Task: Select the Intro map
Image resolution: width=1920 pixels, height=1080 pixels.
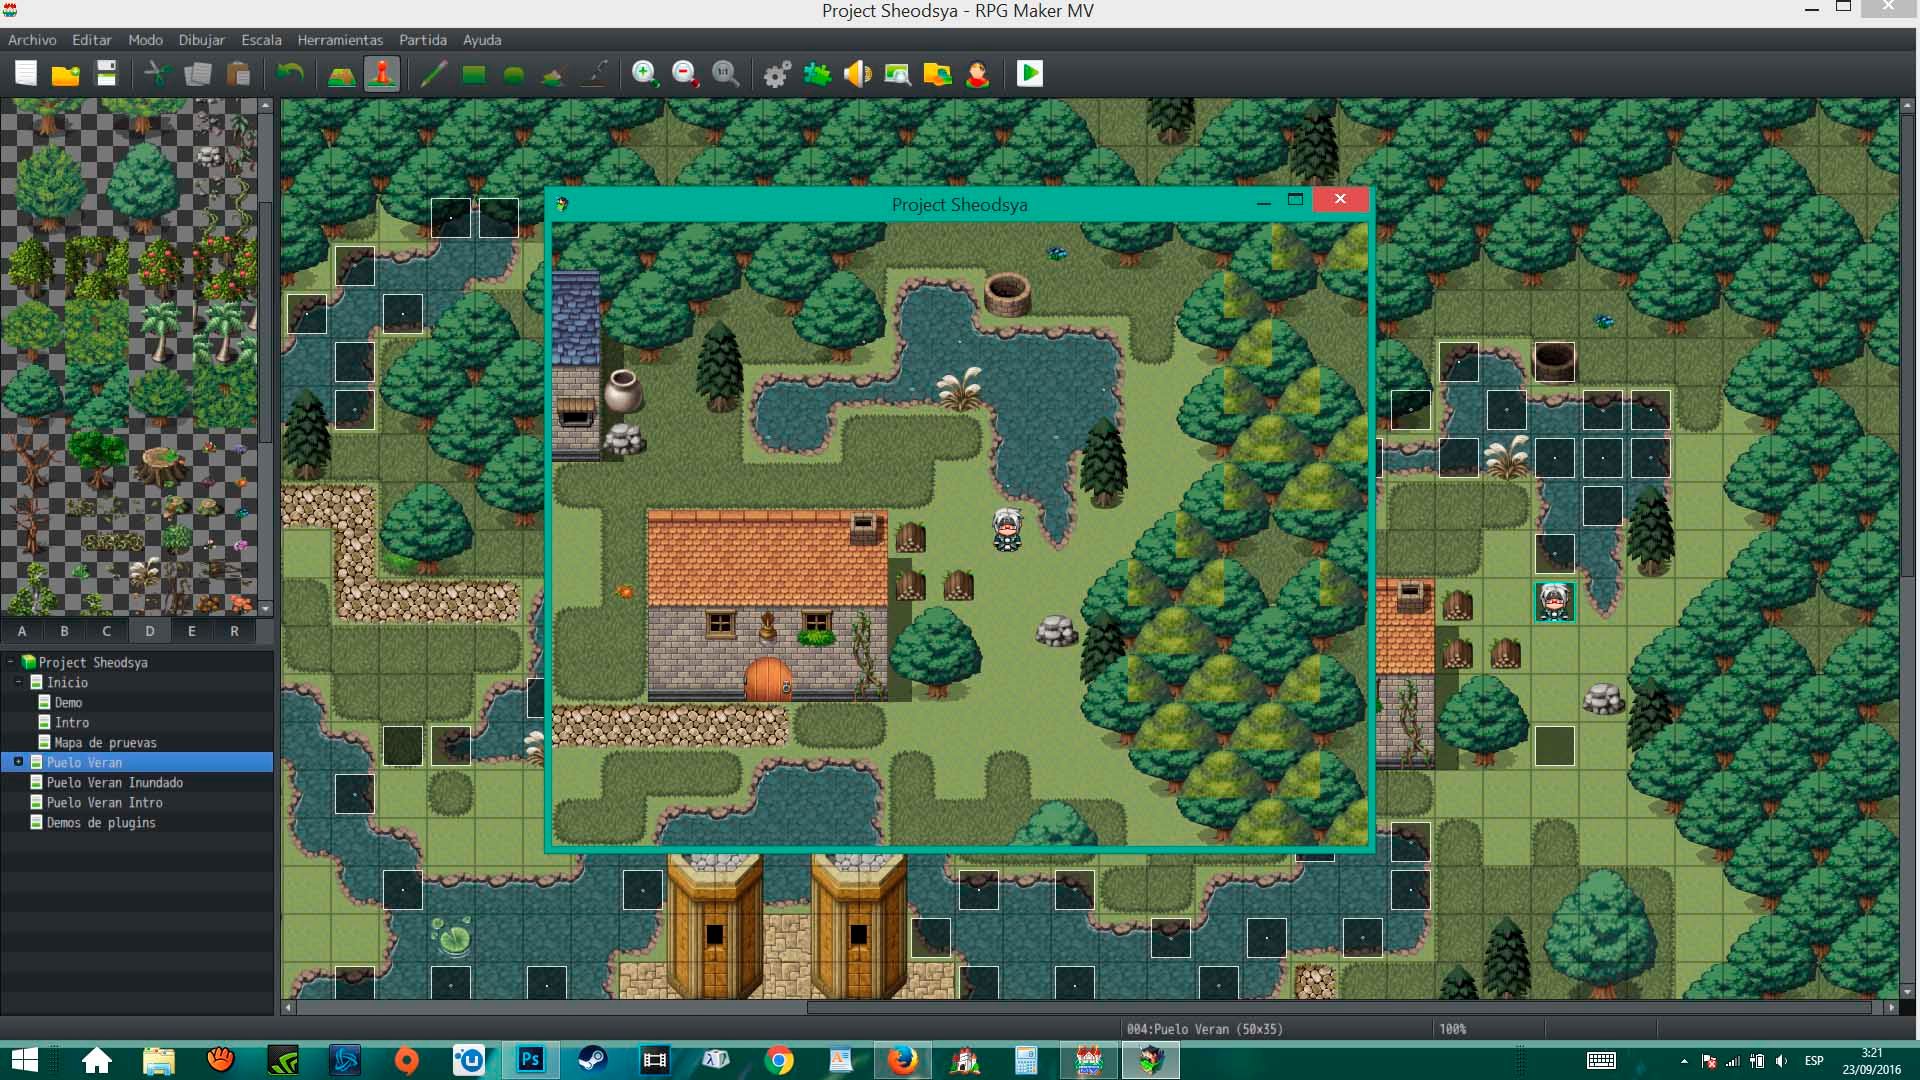Action: (x=72, y=722)
